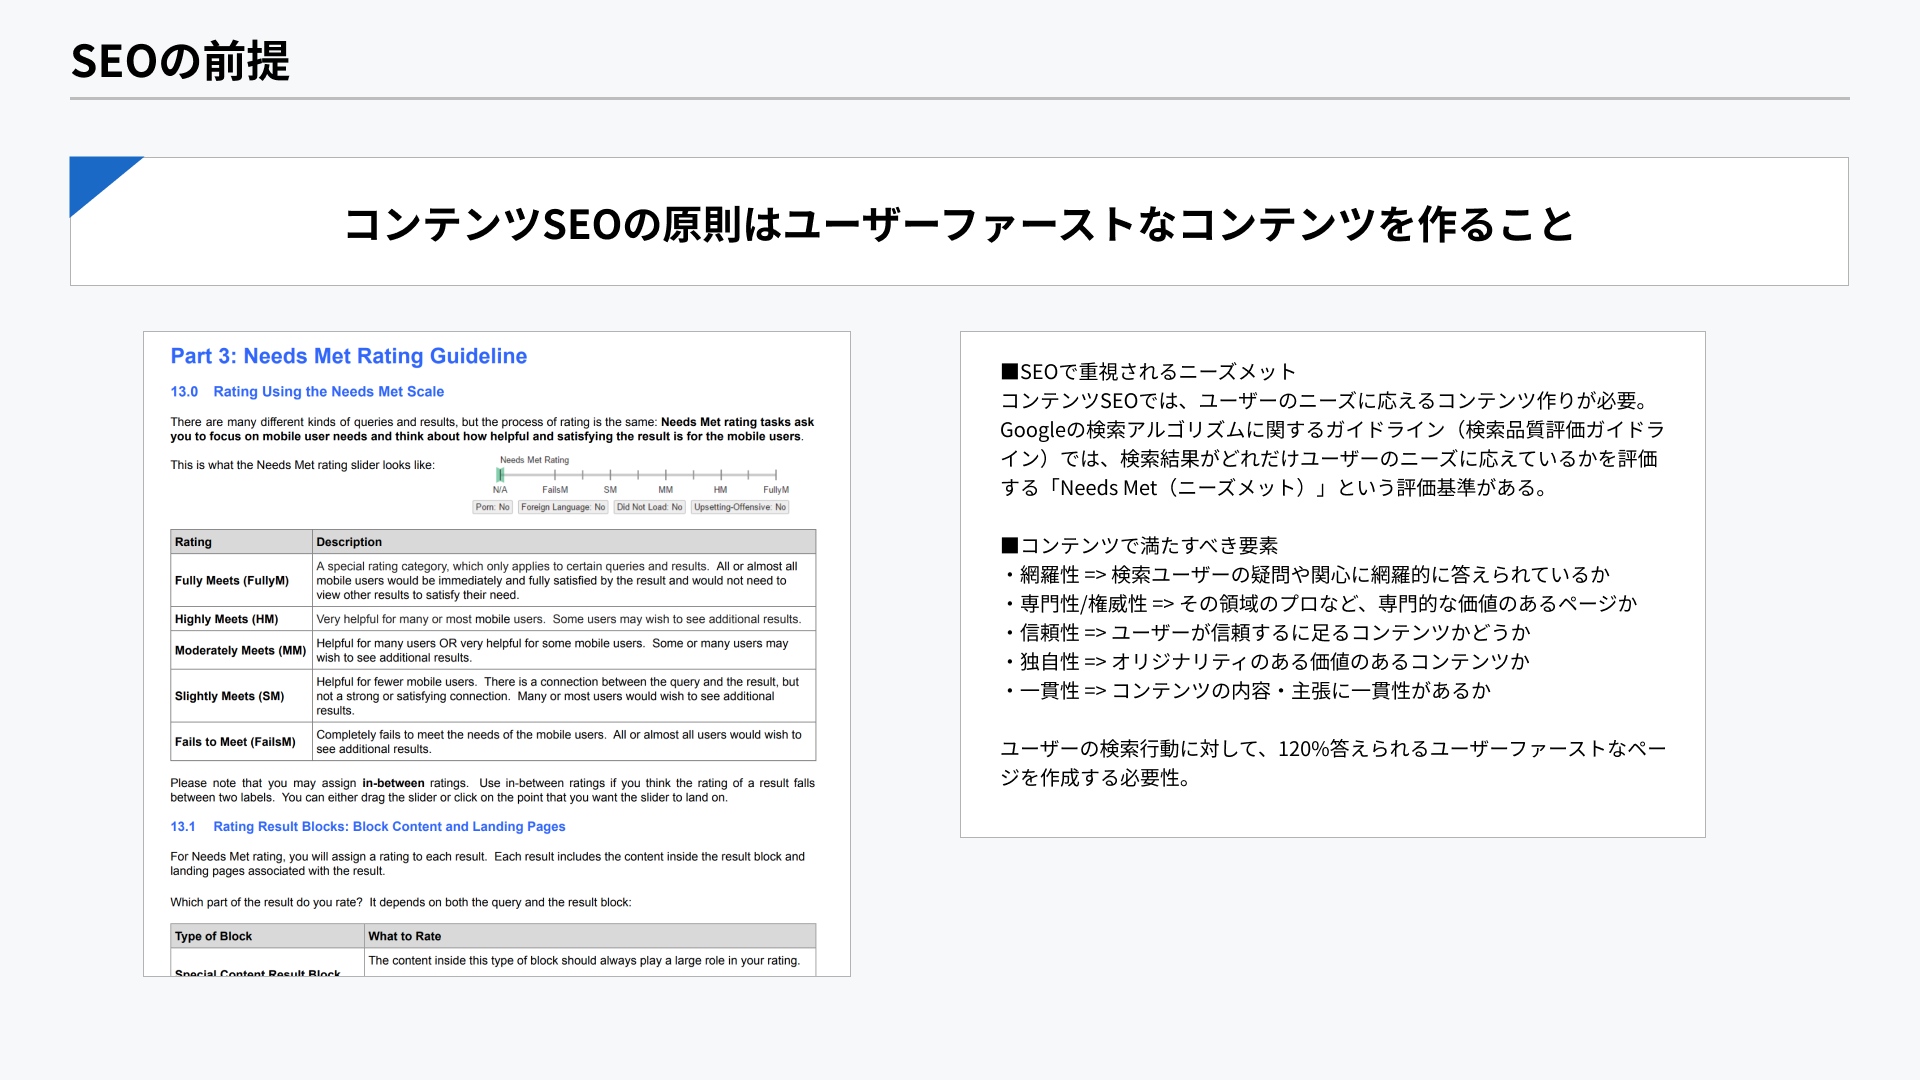Open section 13.0 Rating Using the Needs Met Scale
1920x1080 pixels.
308,391
